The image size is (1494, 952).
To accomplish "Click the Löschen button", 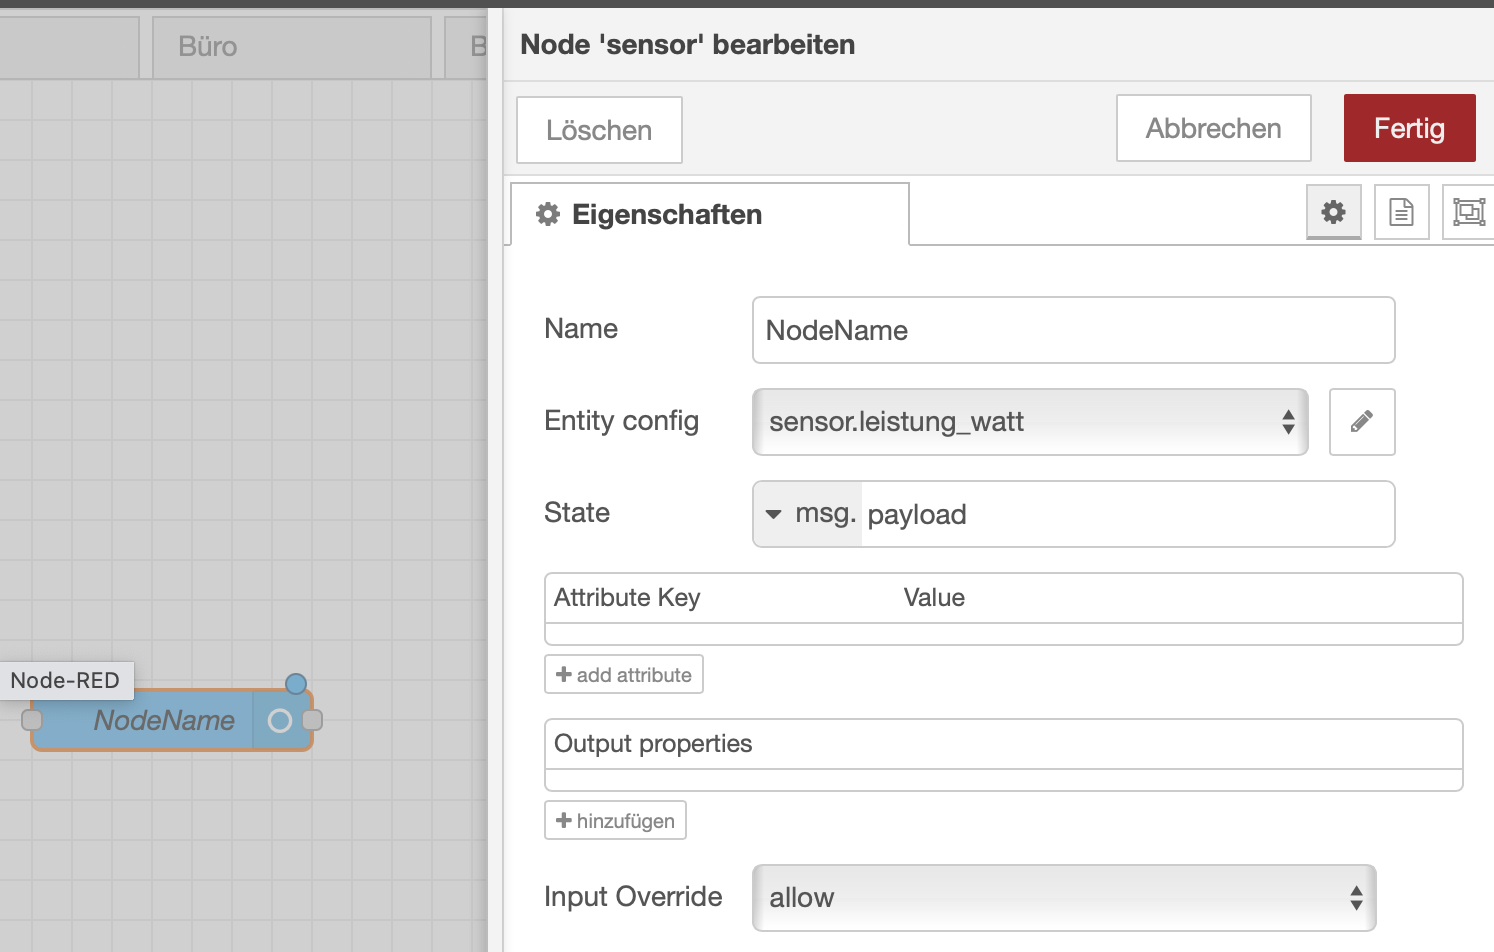I will point(599,130).
